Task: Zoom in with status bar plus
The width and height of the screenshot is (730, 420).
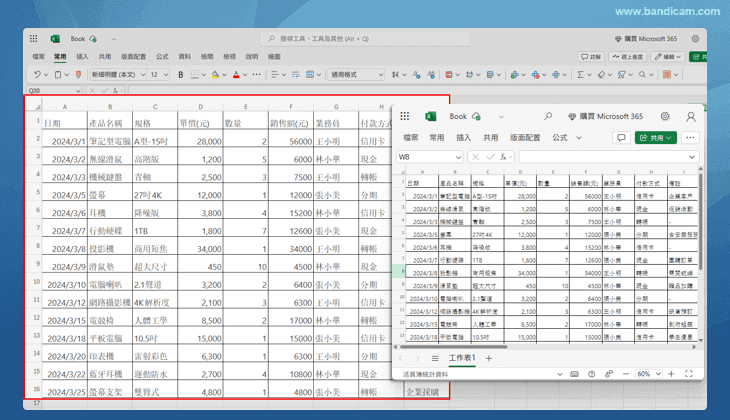Action: (671, 374)
